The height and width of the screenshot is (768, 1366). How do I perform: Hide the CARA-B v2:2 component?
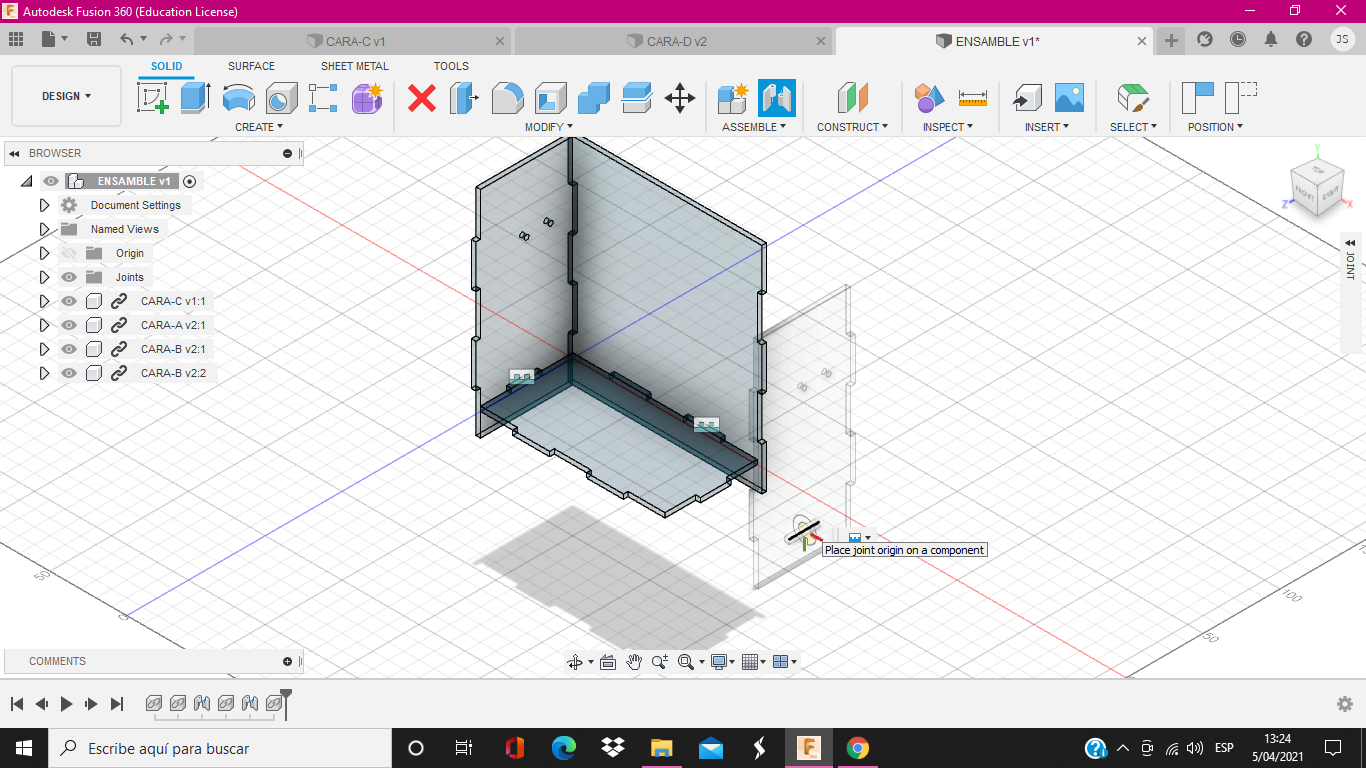[69, 373]
